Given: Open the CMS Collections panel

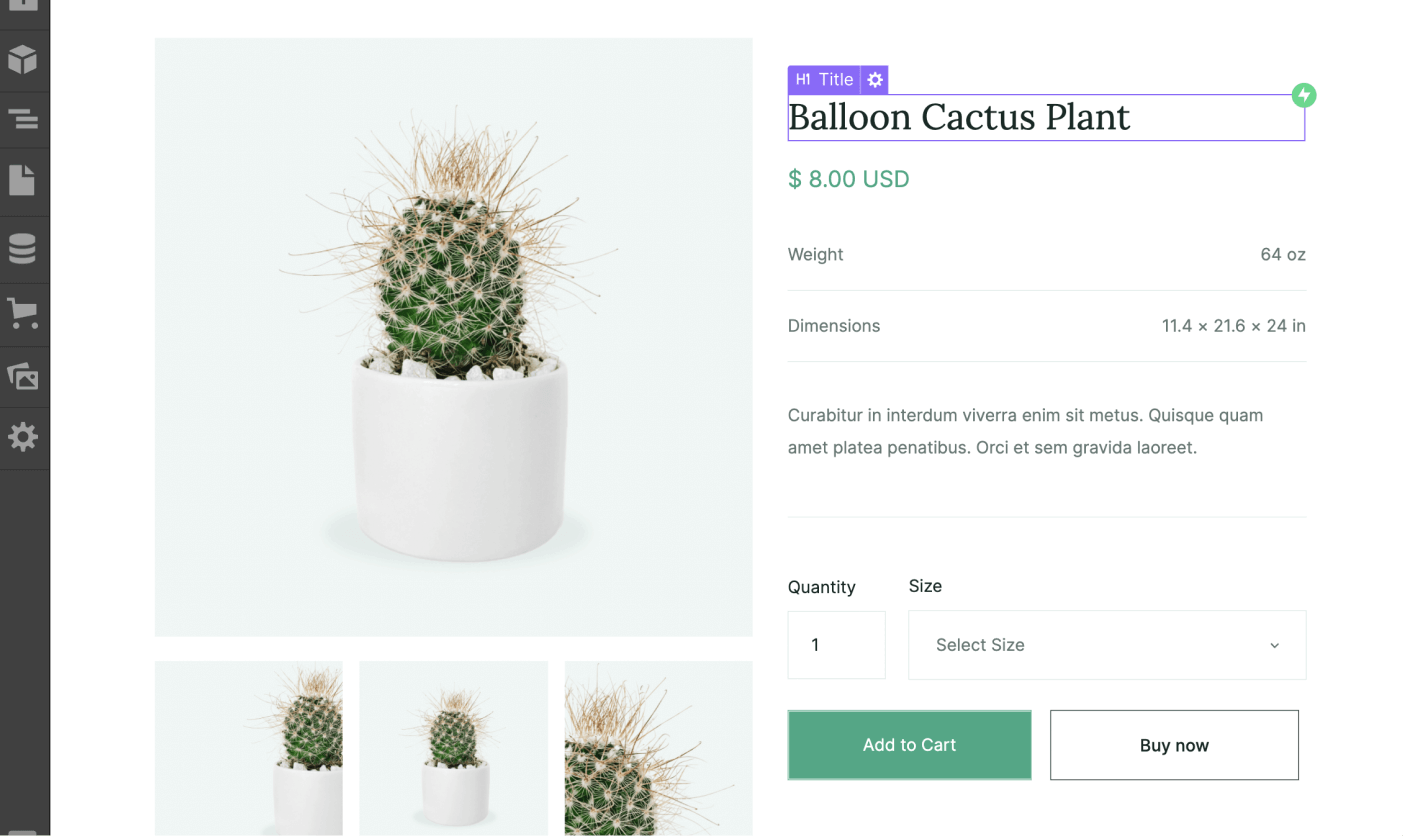Looking at the screenshot, I should [x=24, y=248].
